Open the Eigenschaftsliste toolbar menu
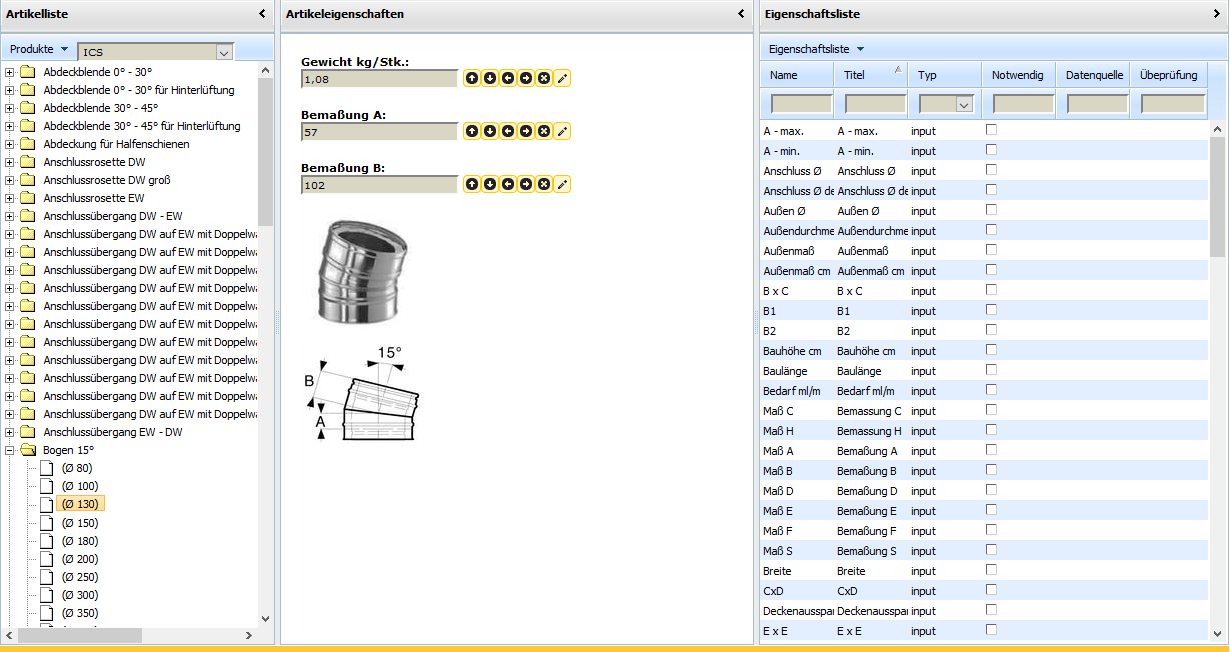The height and width of the screenshot is (652, 1230). (x=816, y=49)
